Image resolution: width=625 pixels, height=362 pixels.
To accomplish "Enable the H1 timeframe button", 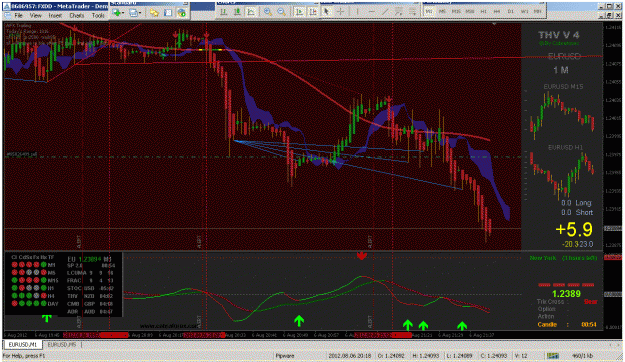I will pyautogui.click(x=483, y=12).
